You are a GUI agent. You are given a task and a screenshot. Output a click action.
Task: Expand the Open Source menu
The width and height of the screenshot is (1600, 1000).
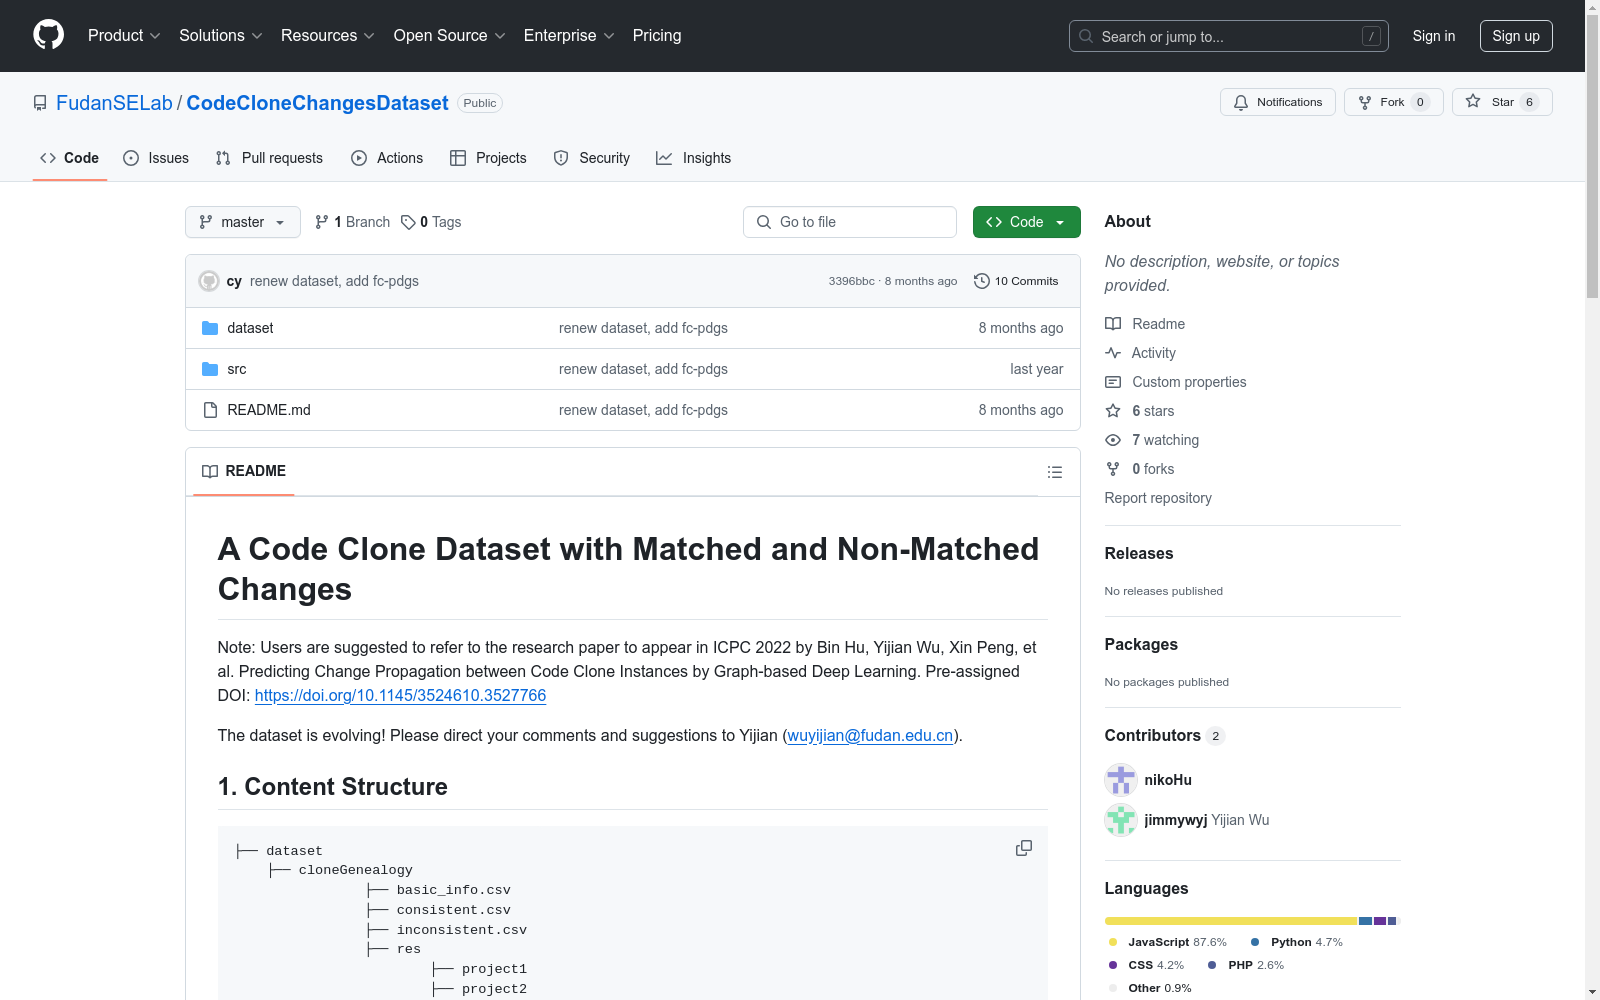tap(450, 35)
